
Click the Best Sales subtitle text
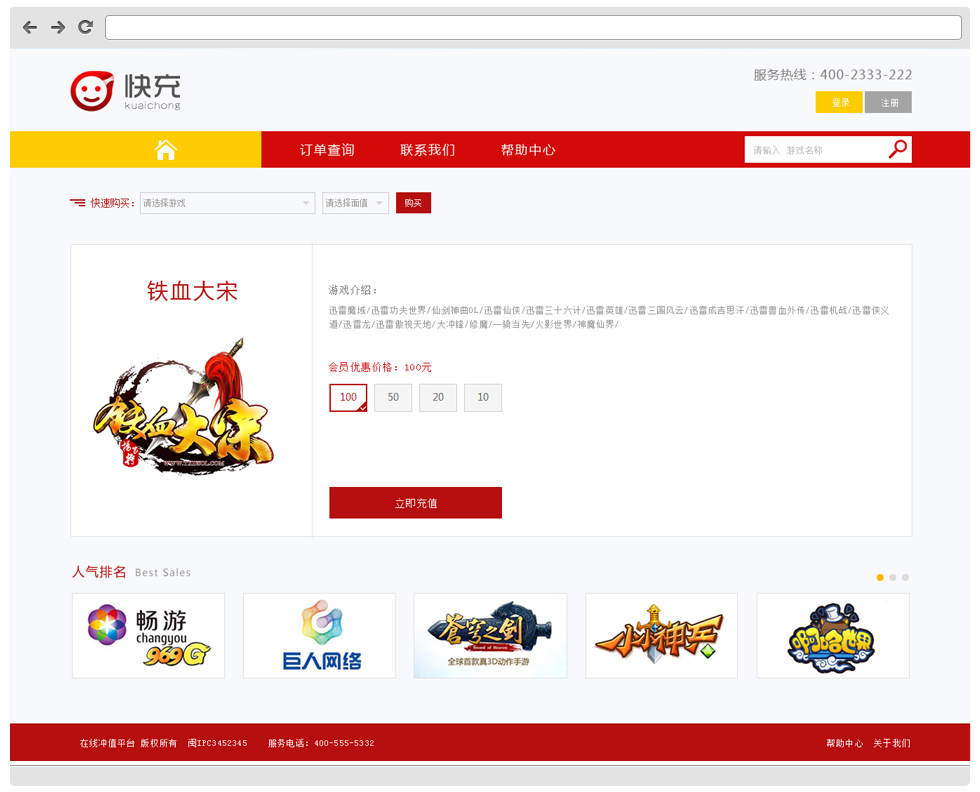pos(163,573)
